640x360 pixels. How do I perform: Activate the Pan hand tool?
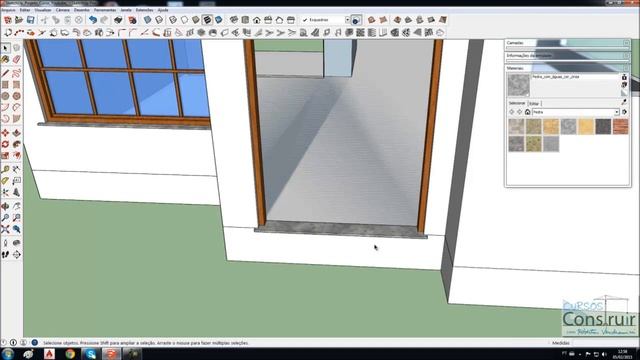[17, 206]
